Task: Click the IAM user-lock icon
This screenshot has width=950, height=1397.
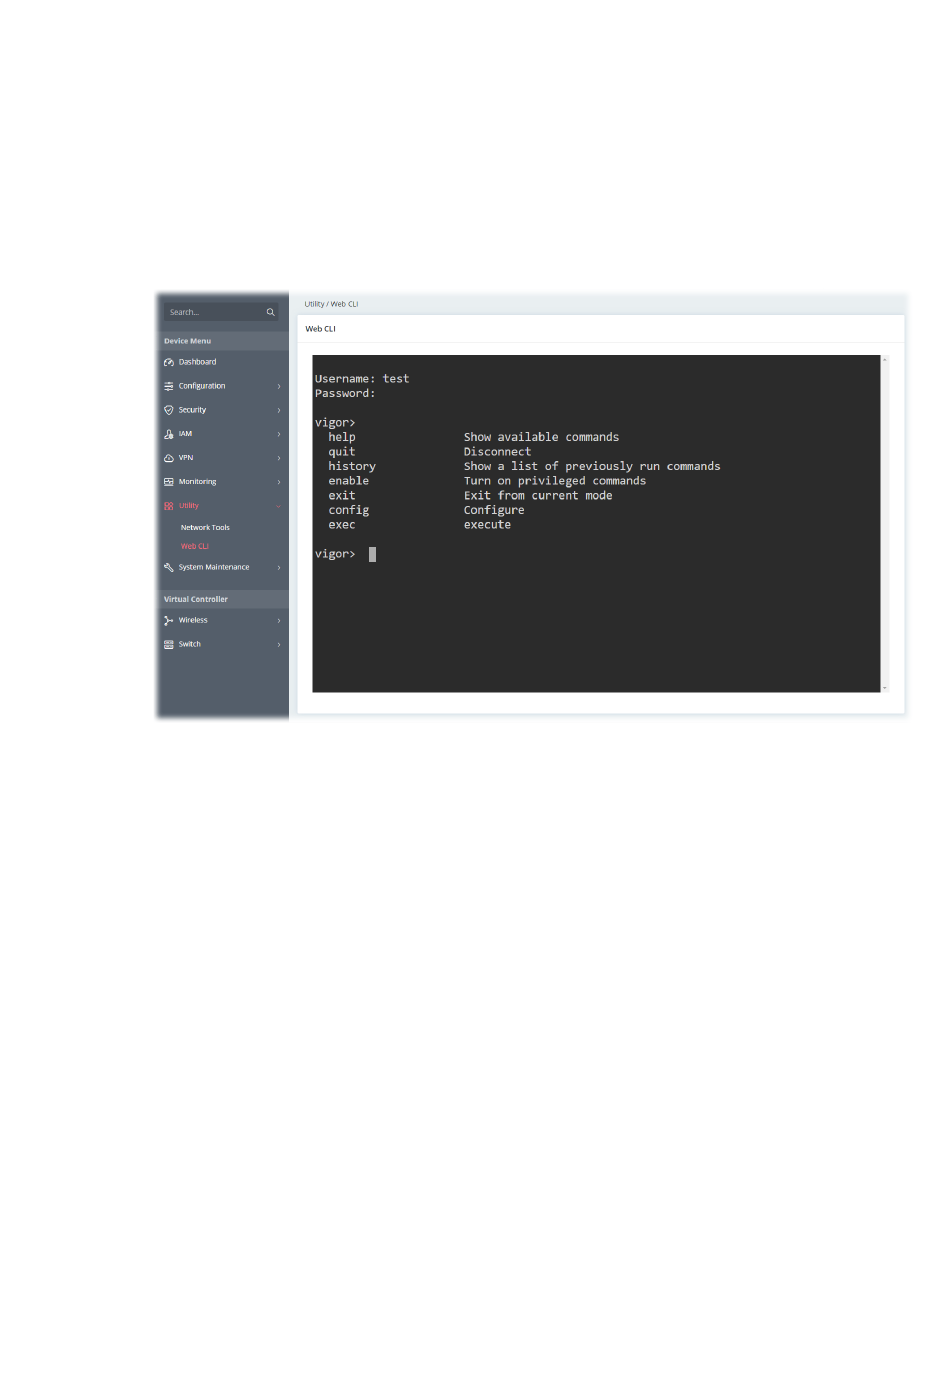Action: coord(169,434)
